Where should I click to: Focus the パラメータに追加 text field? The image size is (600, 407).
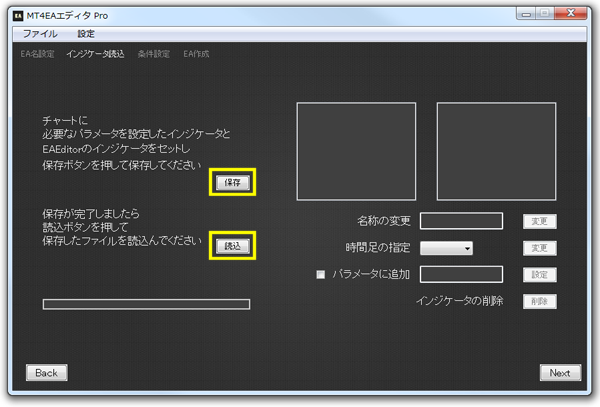(x=461, y=274)
